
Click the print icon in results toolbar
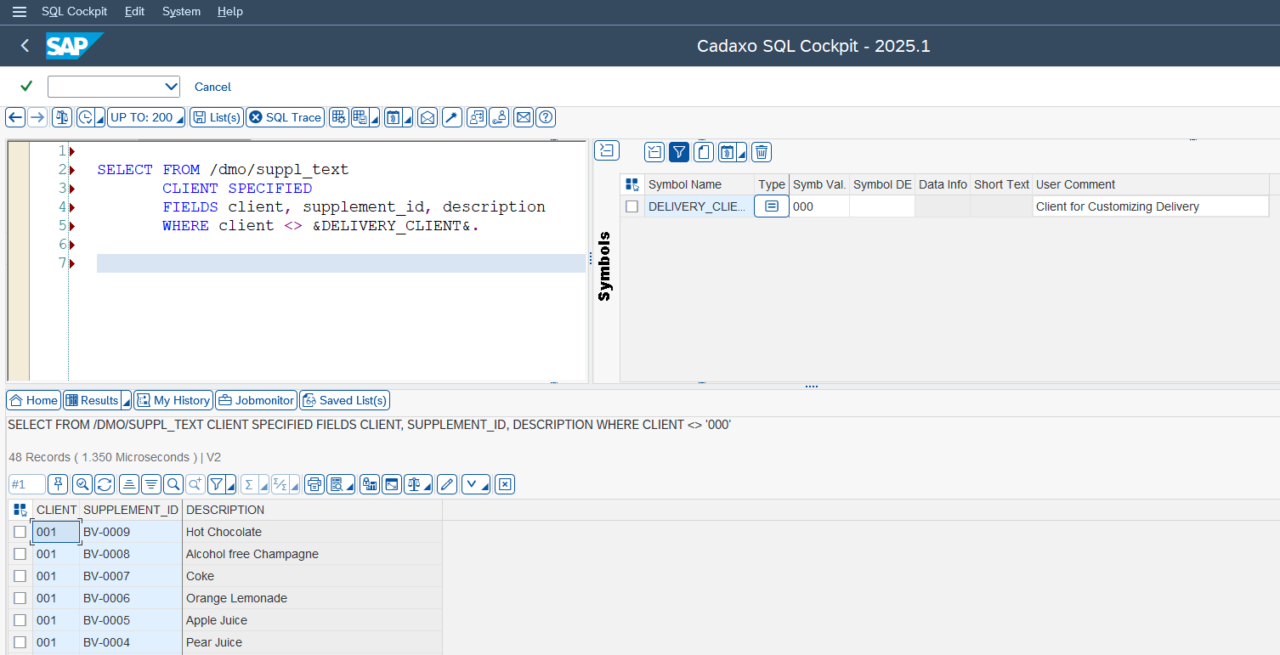tap(314, 484)
